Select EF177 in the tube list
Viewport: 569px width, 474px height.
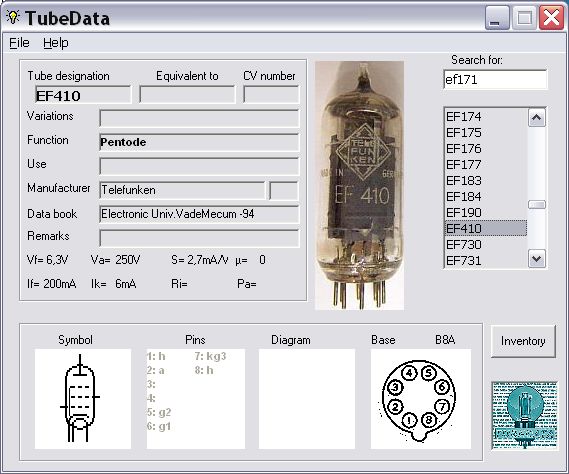point(486,164)
